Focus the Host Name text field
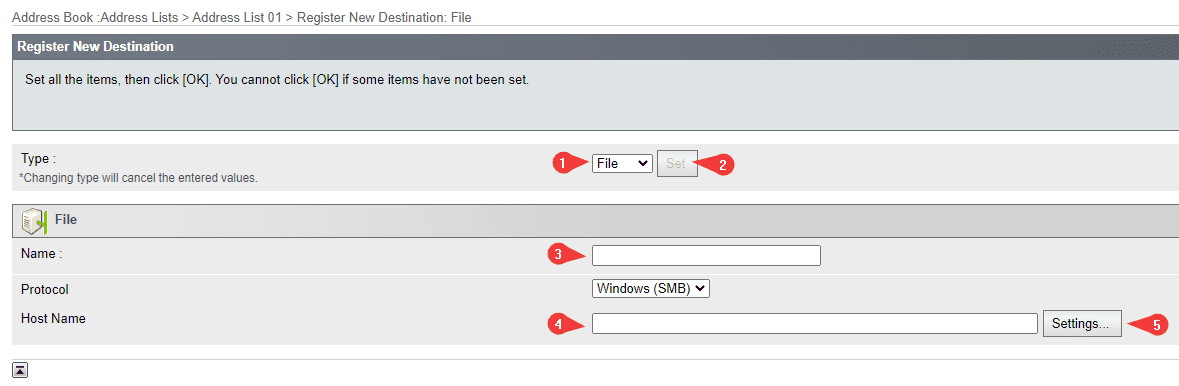Viewport: 1179px width, 386px height. click(815, 324)
